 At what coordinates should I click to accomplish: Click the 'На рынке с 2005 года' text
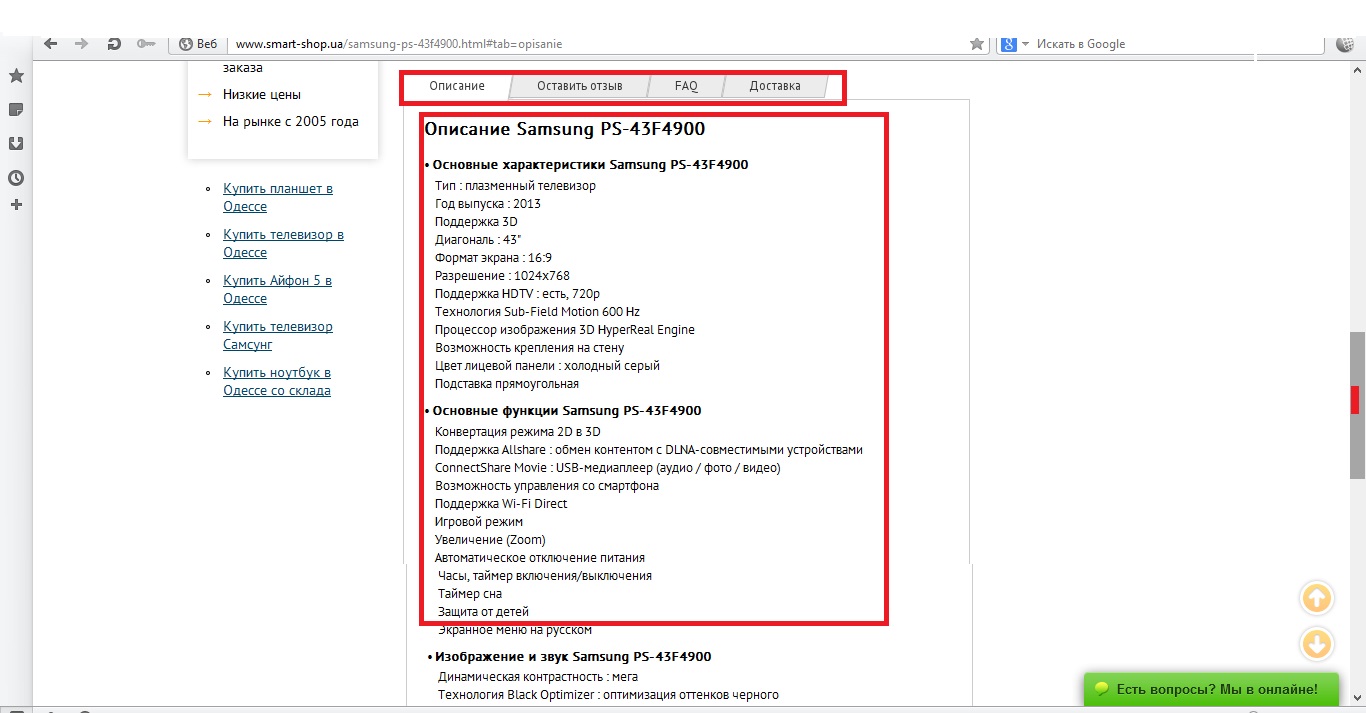pos(291,121)
